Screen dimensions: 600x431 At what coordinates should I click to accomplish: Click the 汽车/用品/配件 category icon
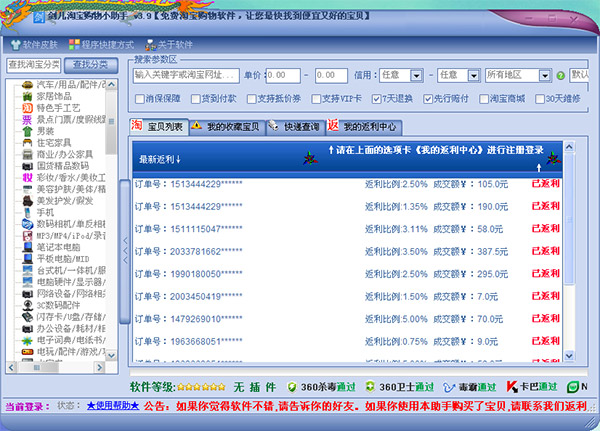[x=27, y=85]
